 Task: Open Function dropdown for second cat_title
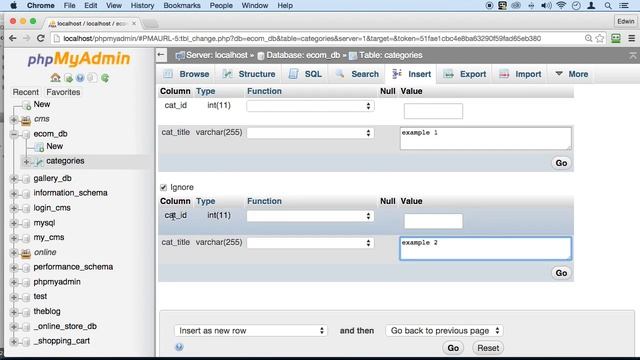pos(310,243)
